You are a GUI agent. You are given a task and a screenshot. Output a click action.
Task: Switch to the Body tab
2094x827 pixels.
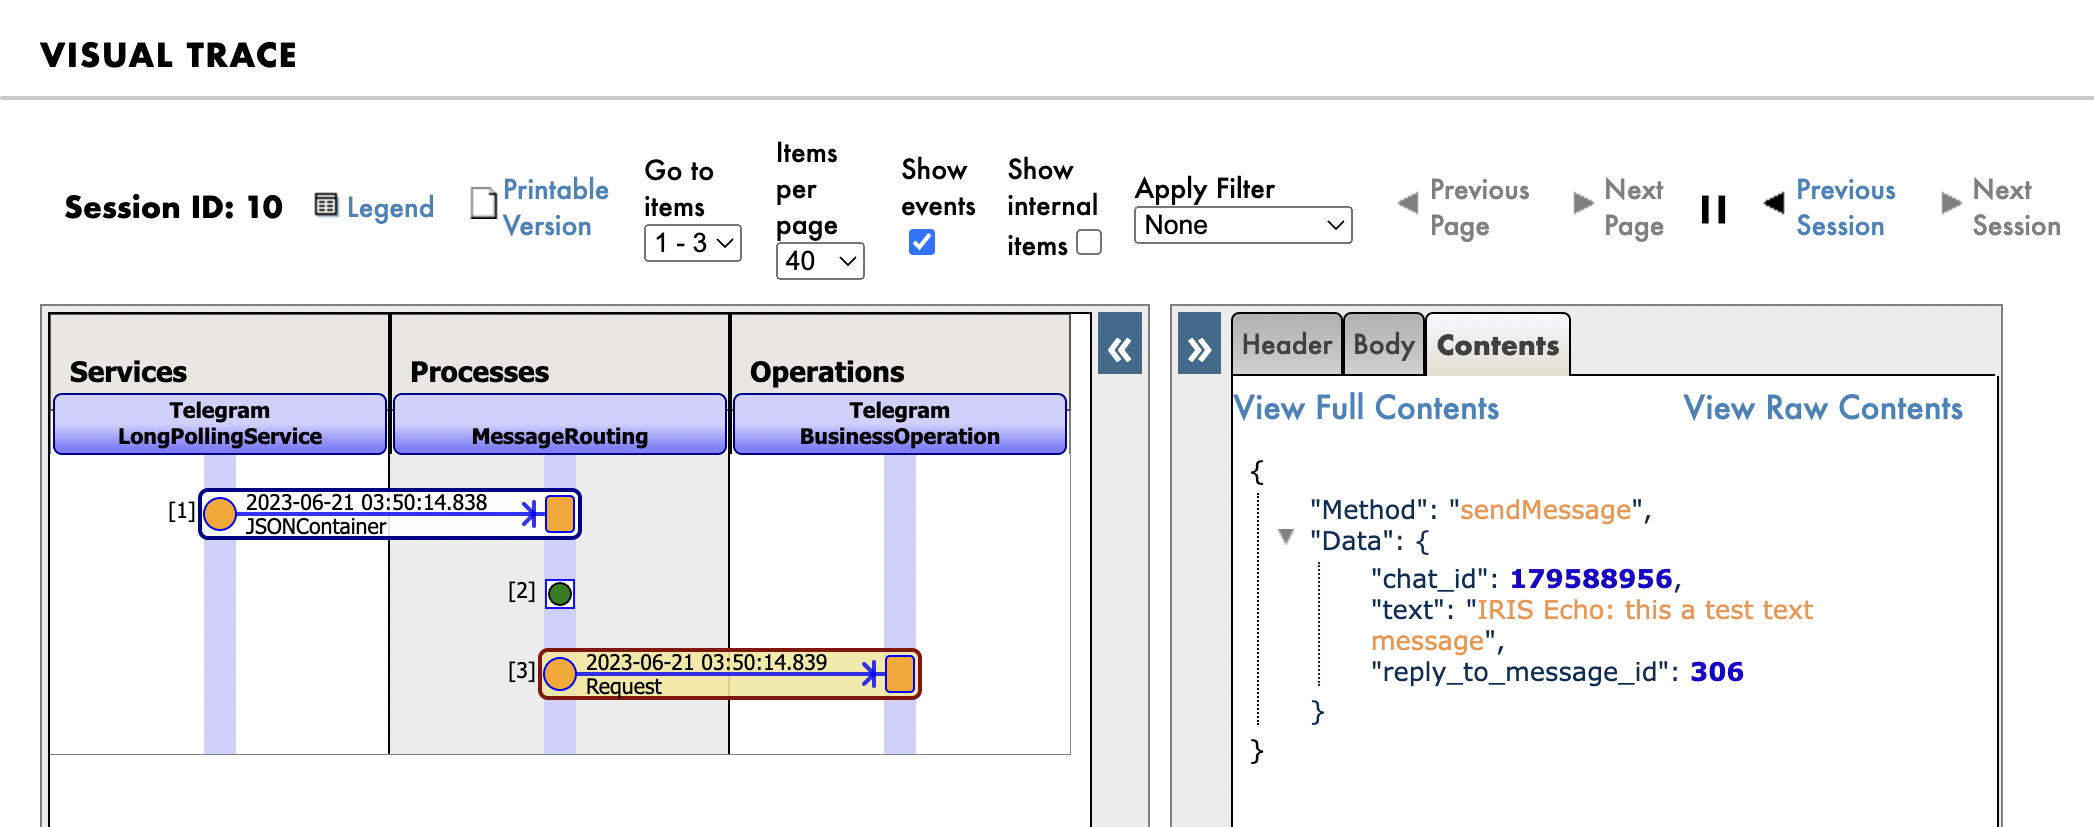(x=1383, y=345)
